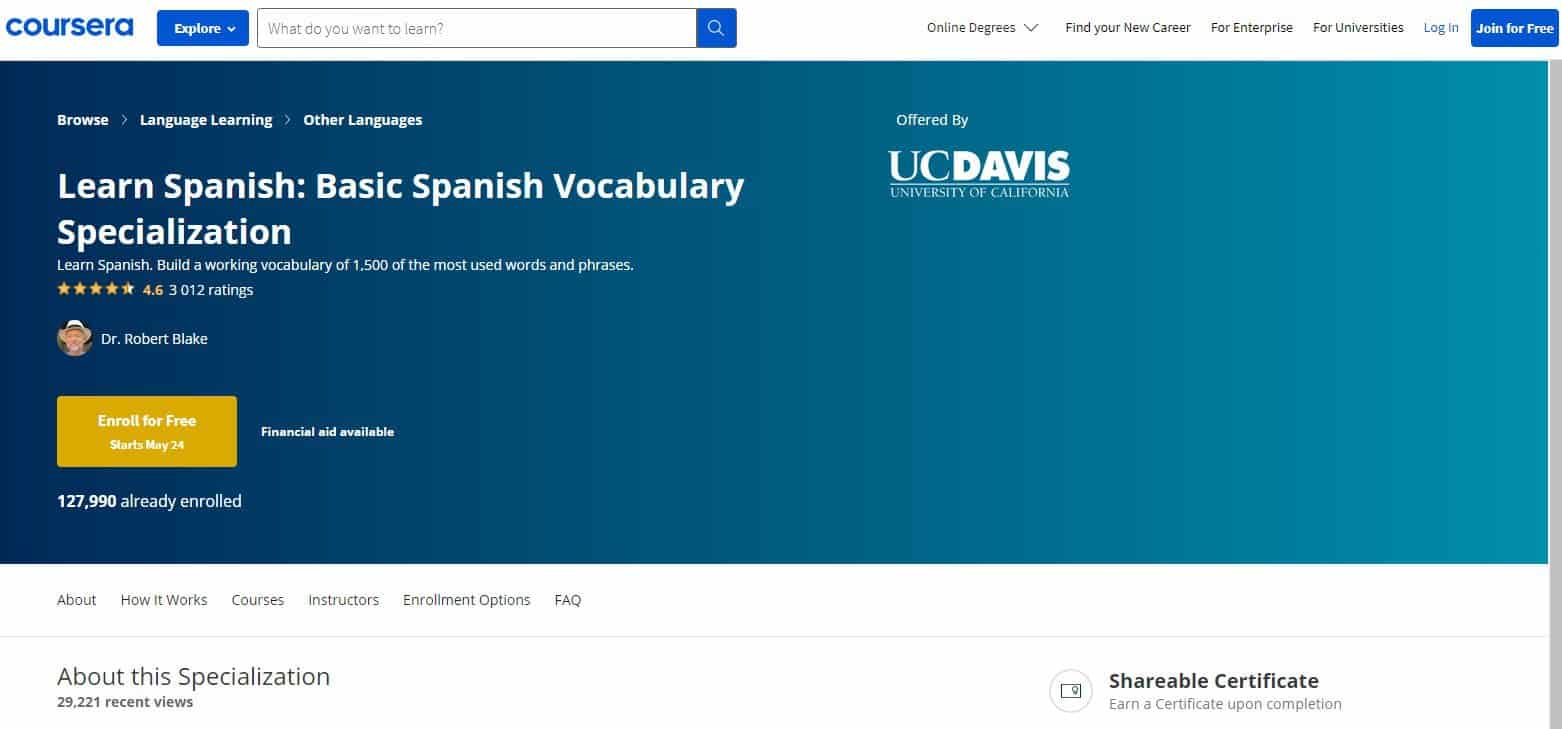Click the first rating star
Screen dimensions: 1562x729
click(x=64, y=288)
